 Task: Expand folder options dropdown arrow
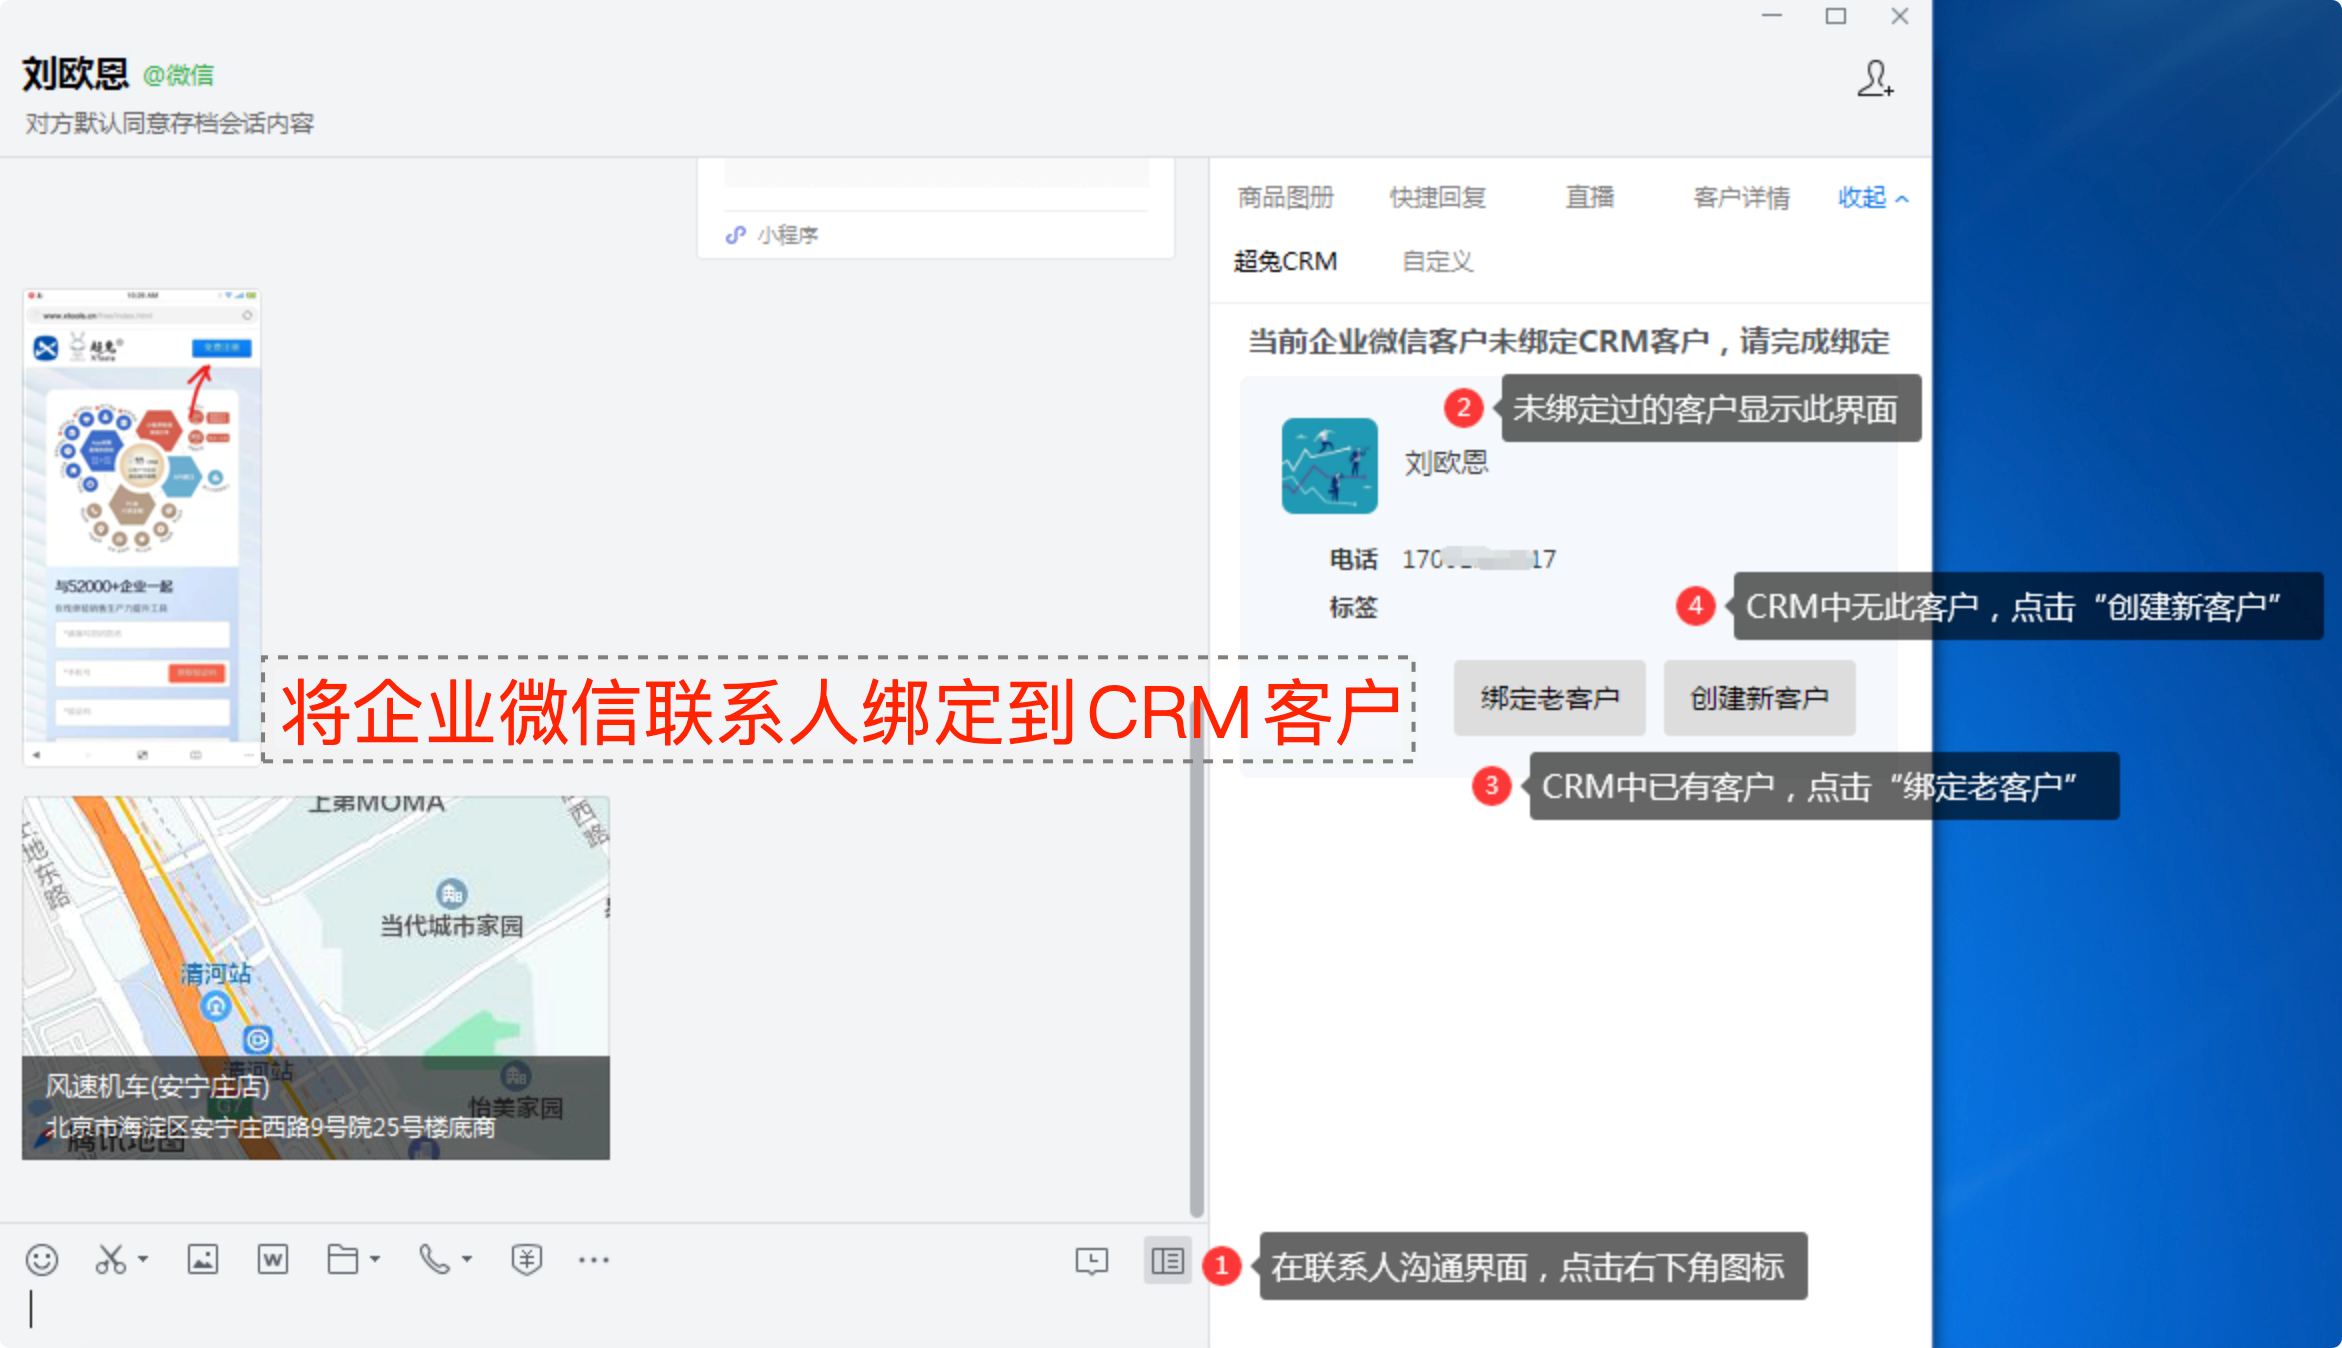click(x=375, y=1260)
